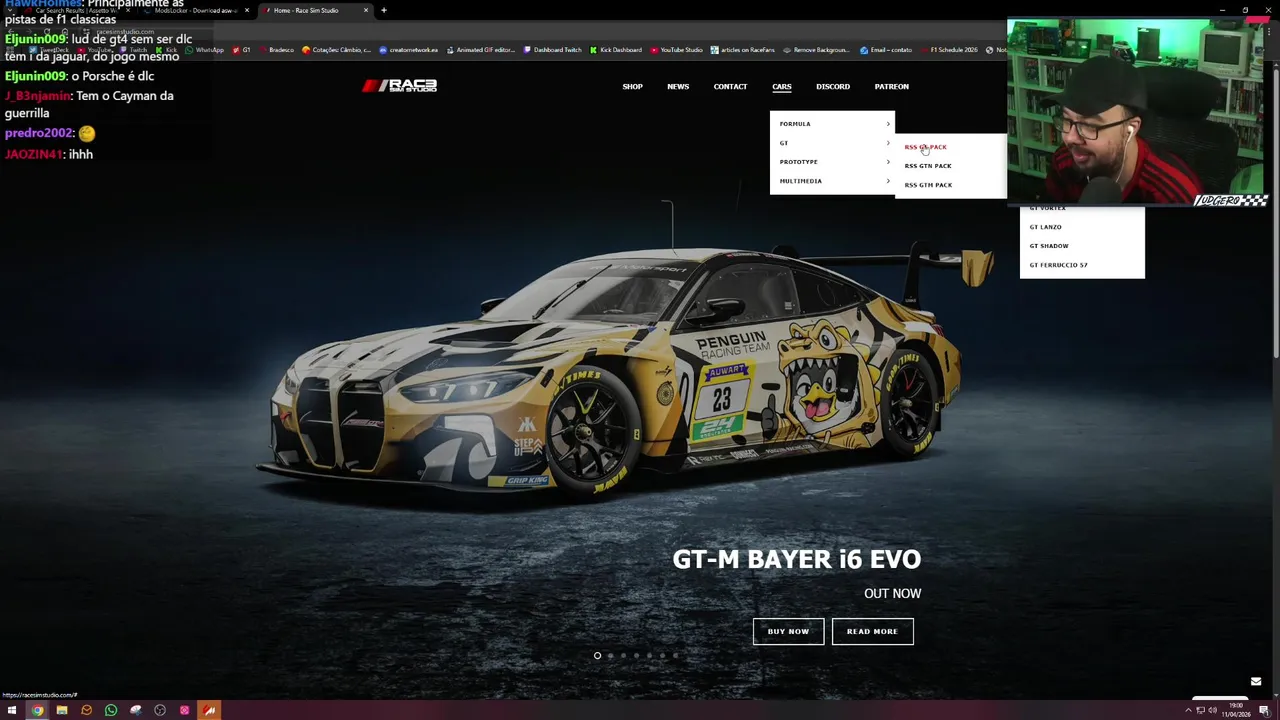Screen dimensions: 1280x720
Task: Expand the GT submenu arrow
Action: point(888,143)
